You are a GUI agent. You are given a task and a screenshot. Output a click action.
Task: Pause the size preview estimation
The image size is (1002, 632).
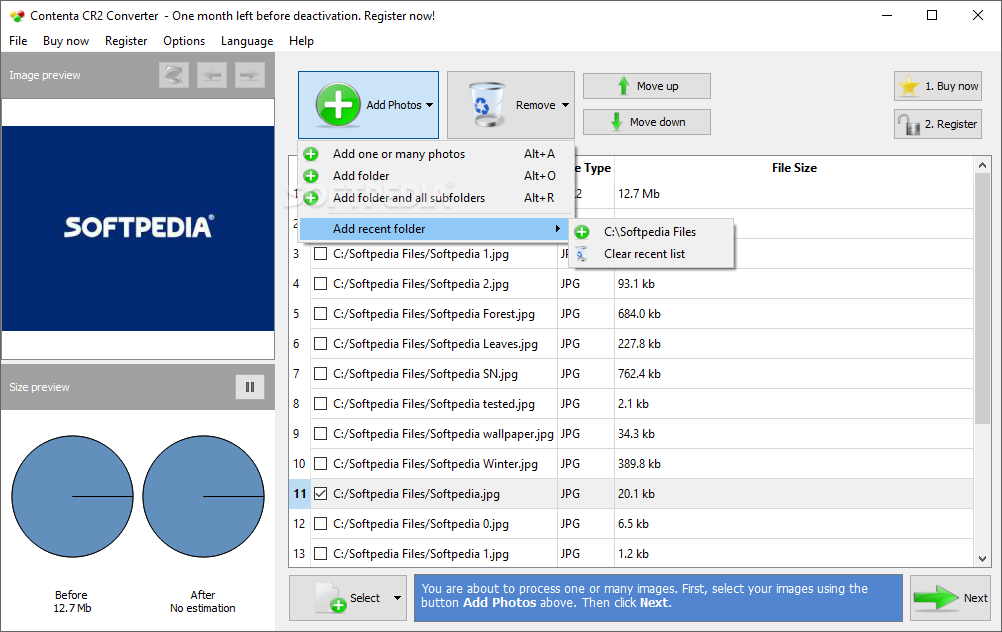tap(250, 387)
